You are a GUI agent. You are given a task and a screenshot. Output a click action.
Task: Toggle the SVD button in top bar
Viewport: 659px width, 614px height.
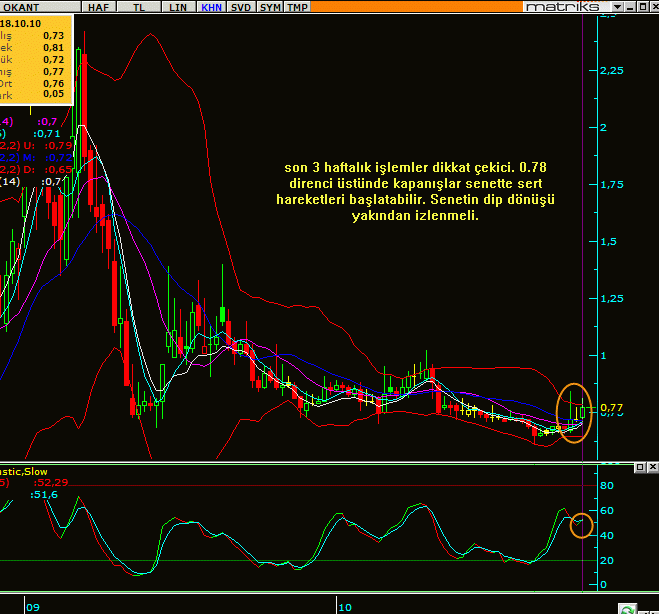pos(241,7)
